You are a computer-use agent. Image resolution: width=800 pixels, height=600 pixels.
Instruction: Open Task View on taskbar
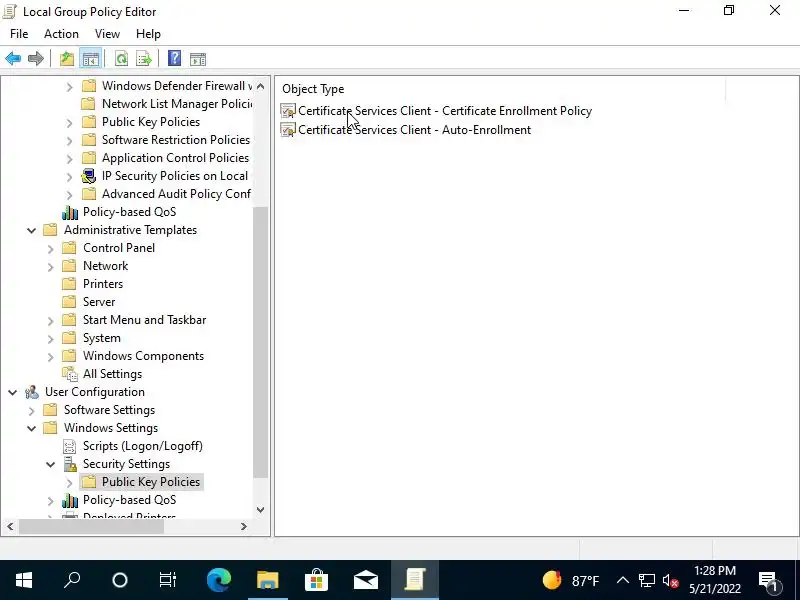(x=168, y=580)
